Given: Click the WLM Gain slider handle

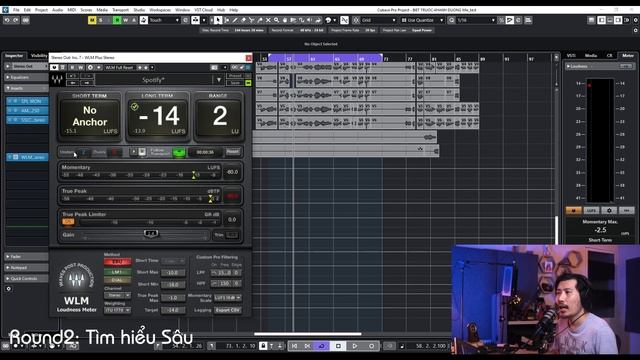Looking at the screenshot, I should click(151, 234).
